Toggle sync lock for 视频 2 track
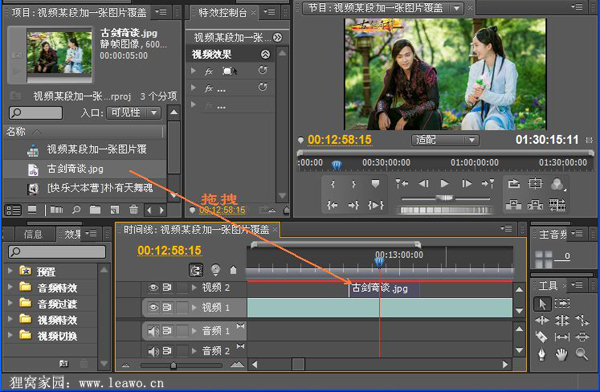 [167, 287]
